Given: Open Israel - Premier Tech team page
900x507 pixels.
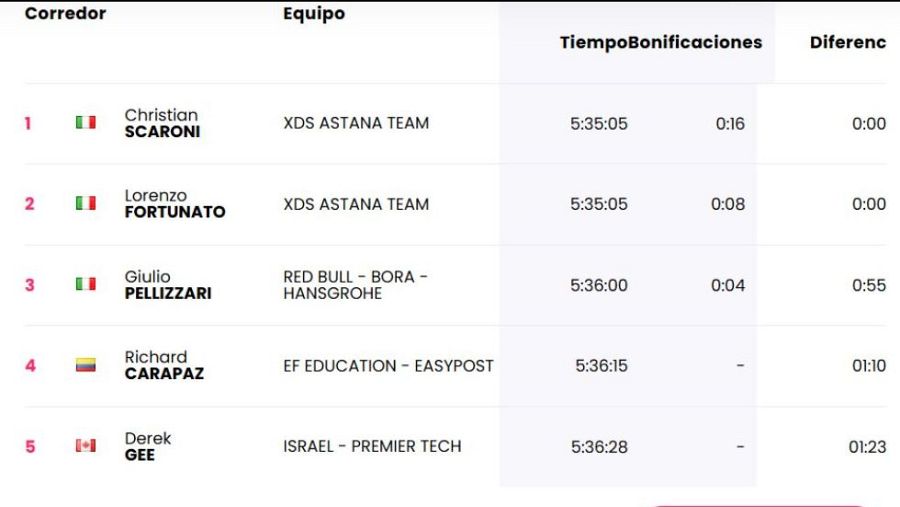Looking at the screenshot, I should tap(372, 446).
